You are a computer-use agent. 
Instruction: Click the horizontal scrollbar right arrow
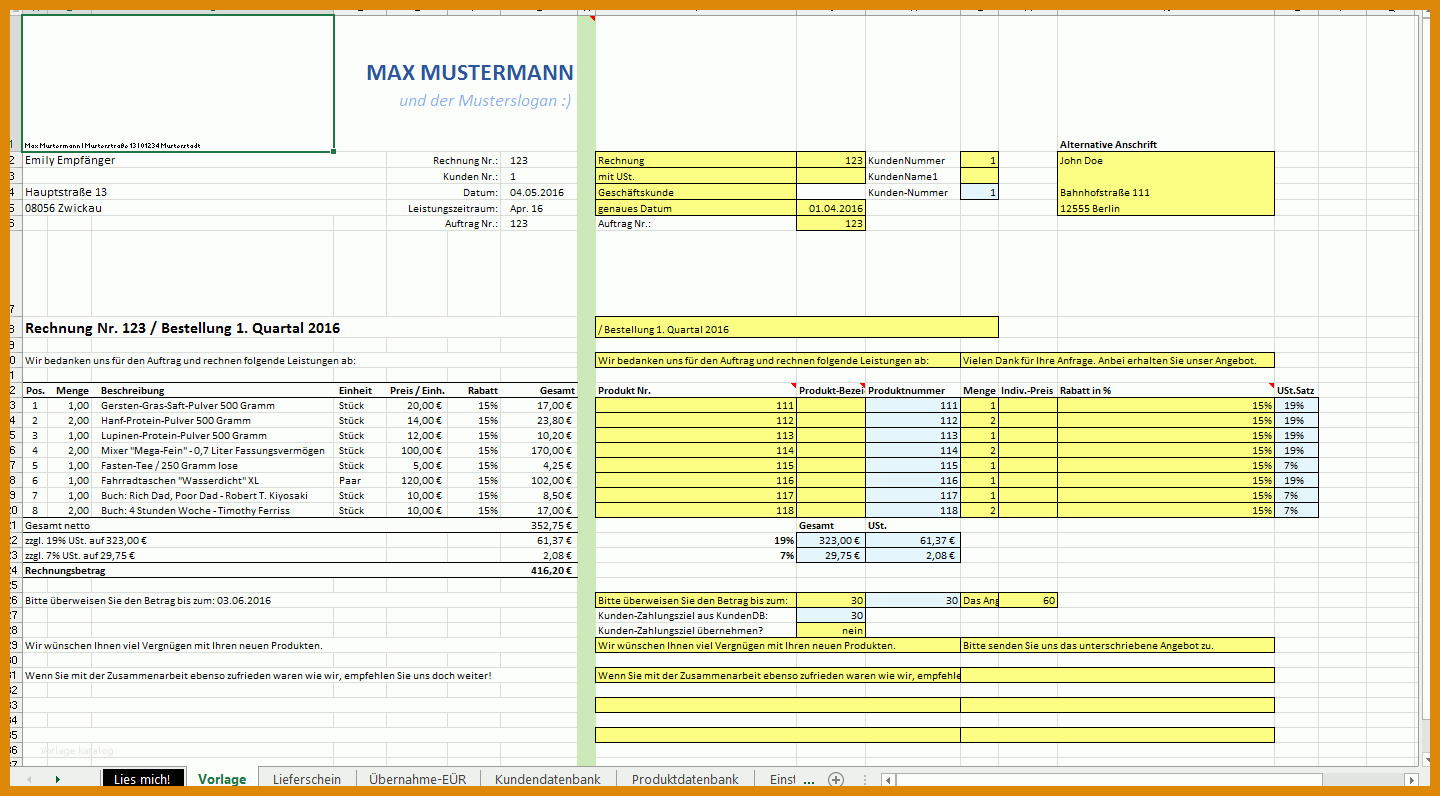(x=1411, y=780)
